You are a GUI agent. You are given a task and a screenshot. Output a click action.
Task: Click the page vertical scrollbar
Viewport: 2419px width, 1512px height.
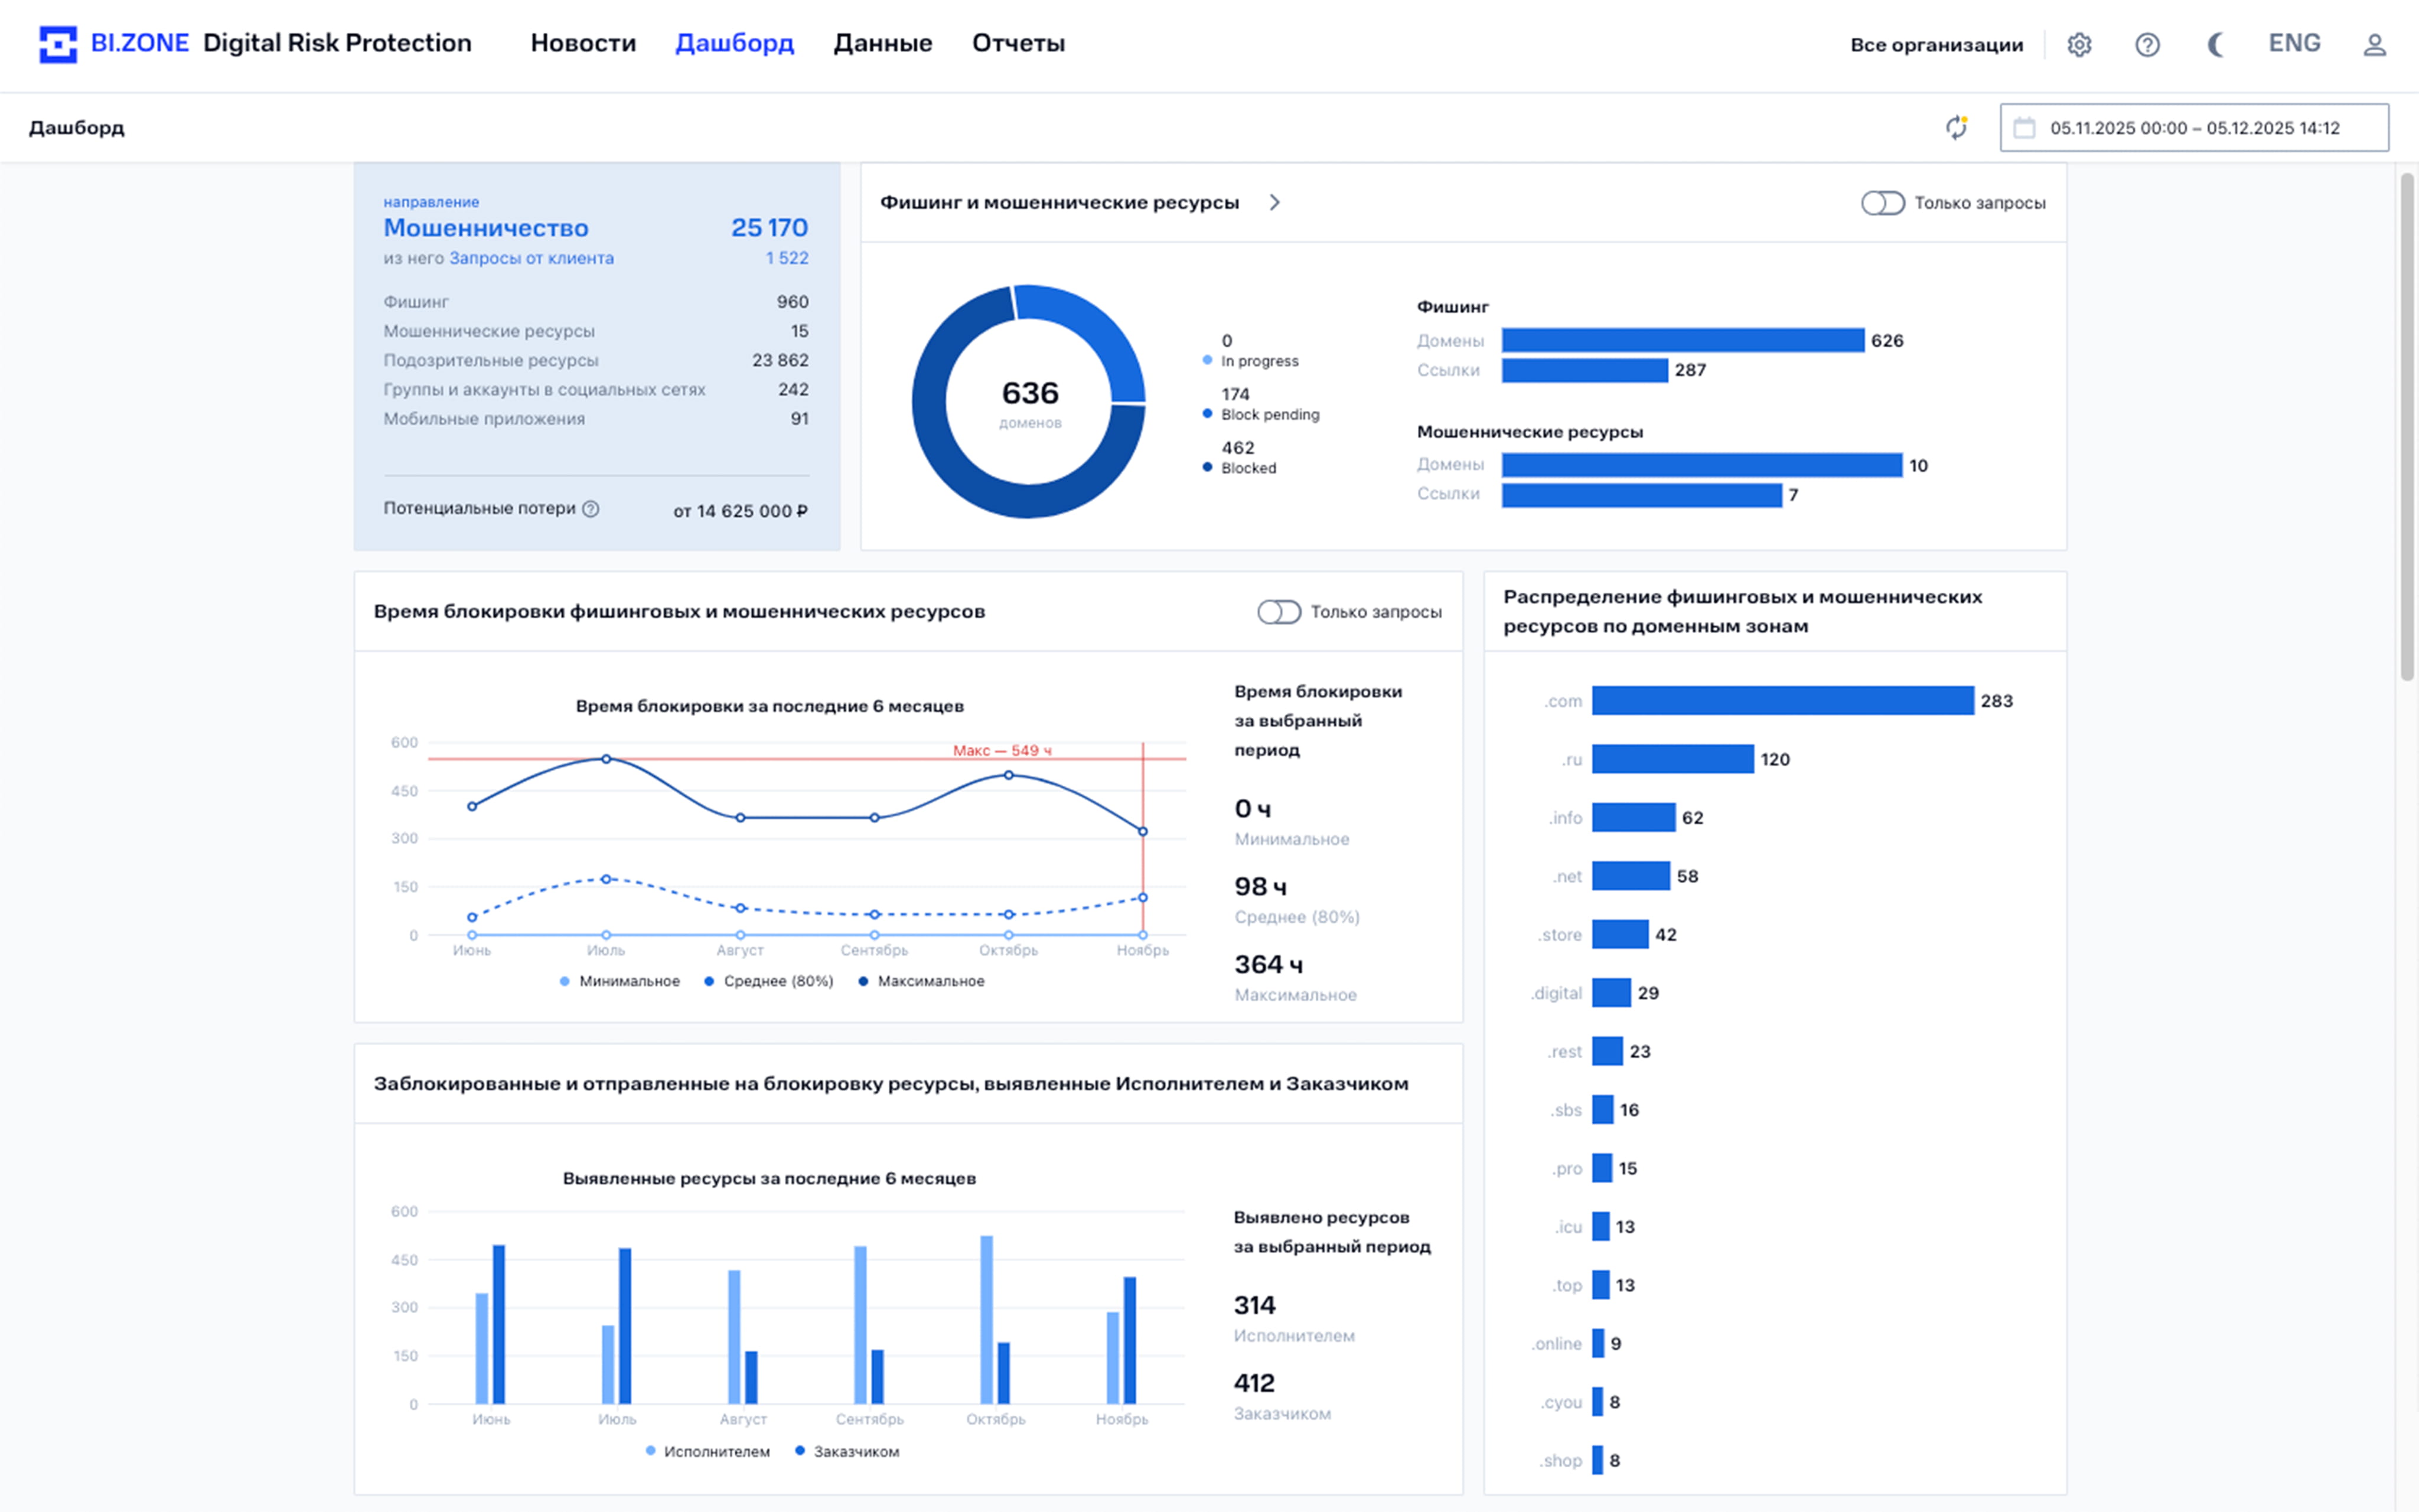pyautogui.click(x=2407, y=428)
